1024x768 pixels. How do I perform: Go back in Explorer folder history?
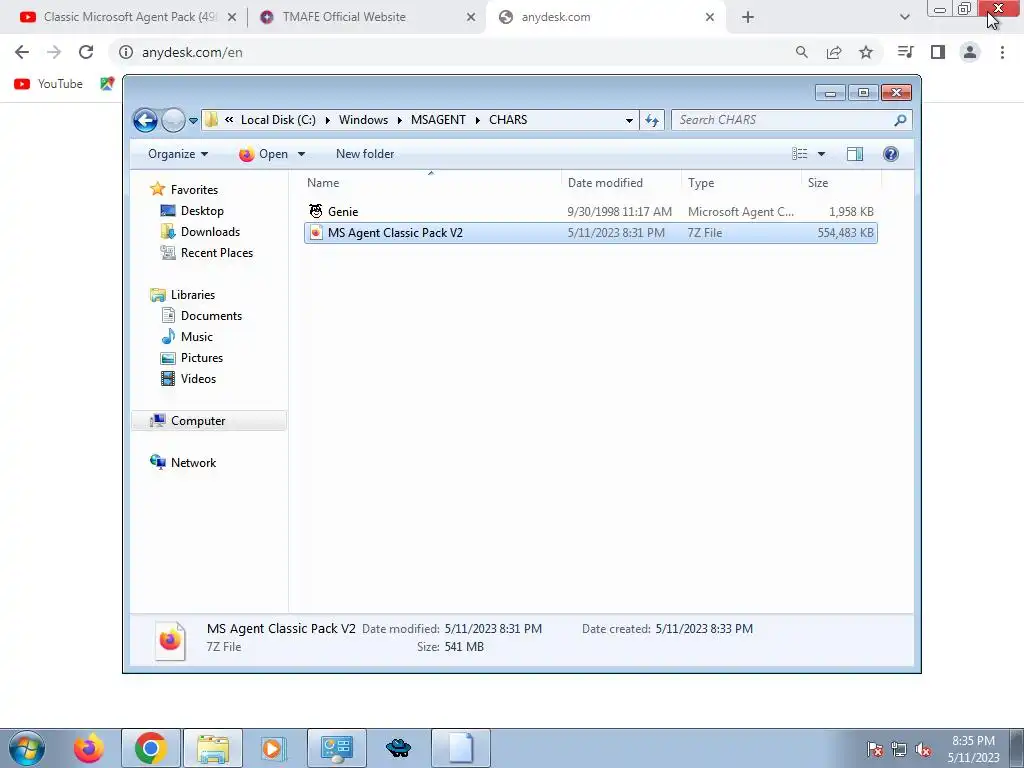pyautogui.click(x=145, y=120)
